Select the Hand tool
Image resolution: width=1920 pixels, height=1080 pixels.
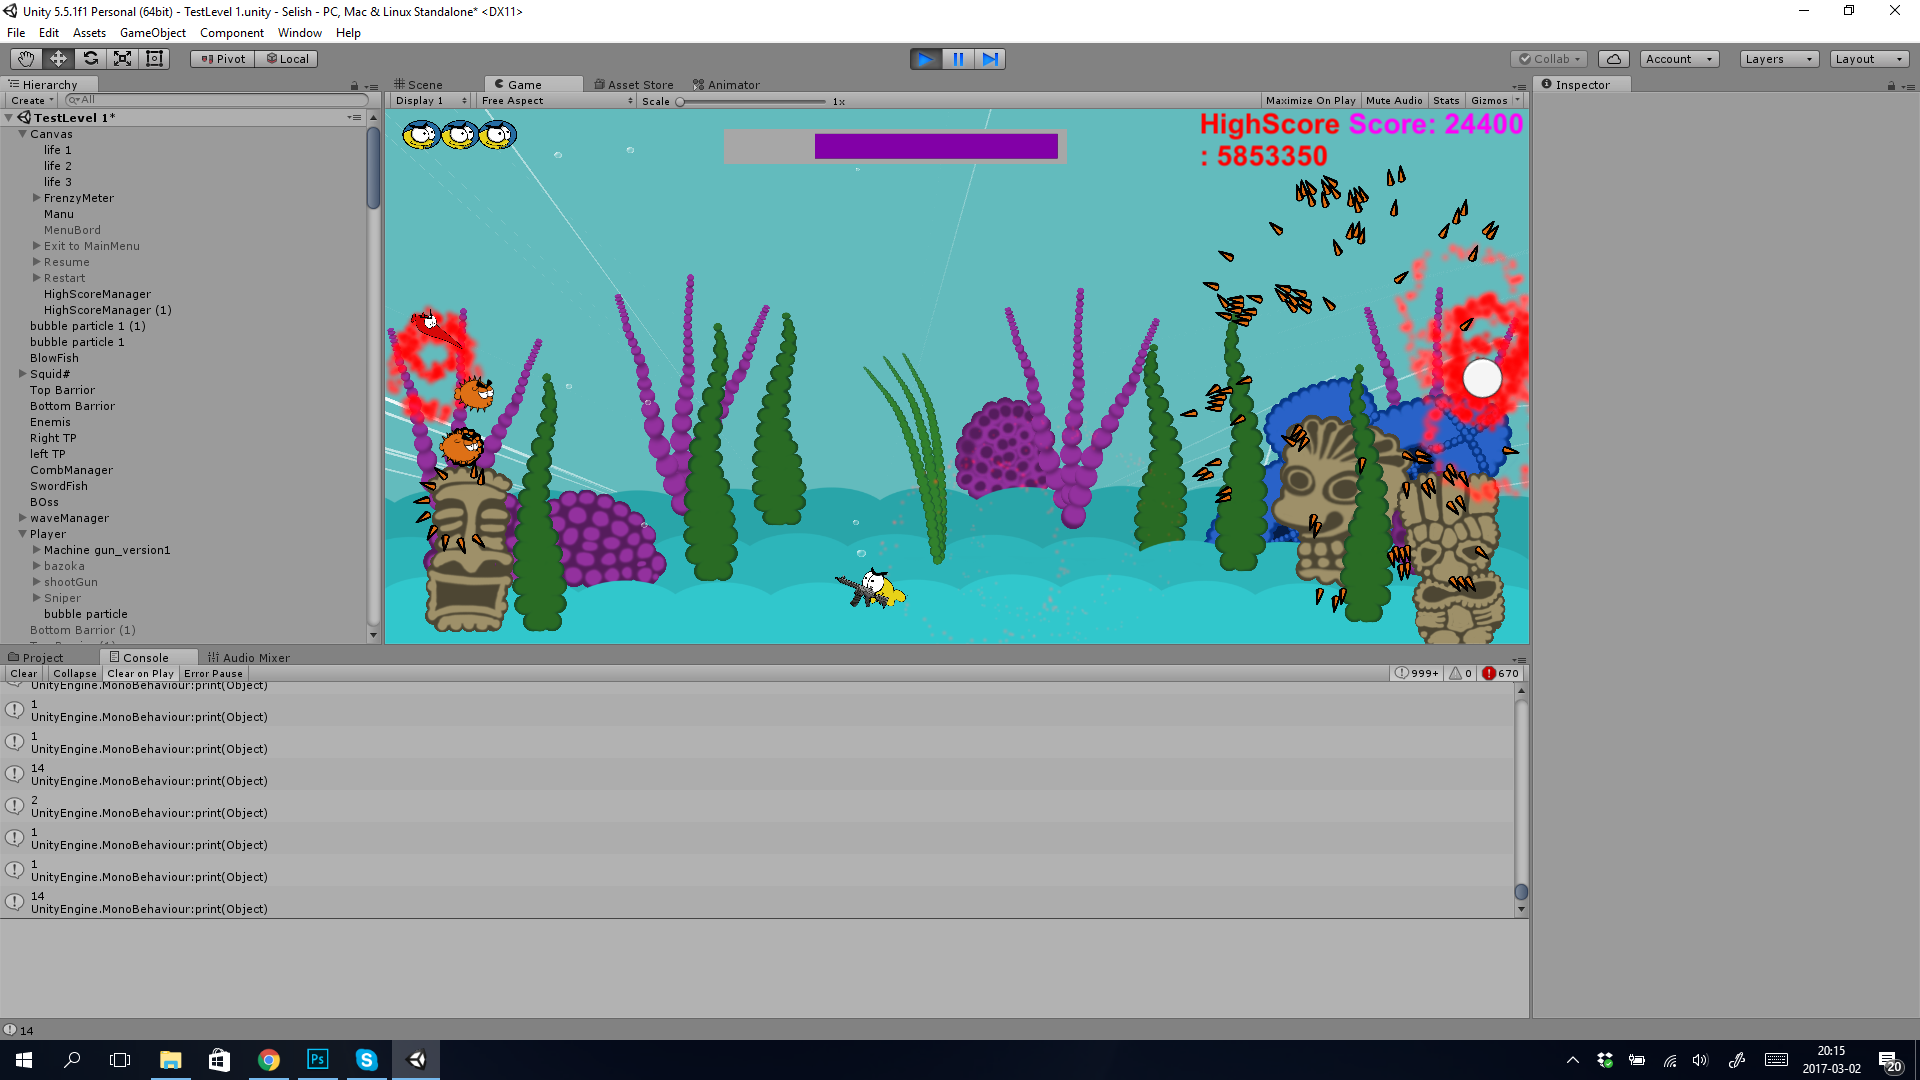pyautogui.click(x=26, y=59)
